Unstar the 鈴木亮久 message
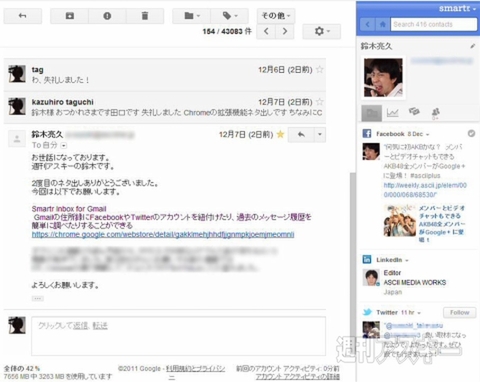 281,134
